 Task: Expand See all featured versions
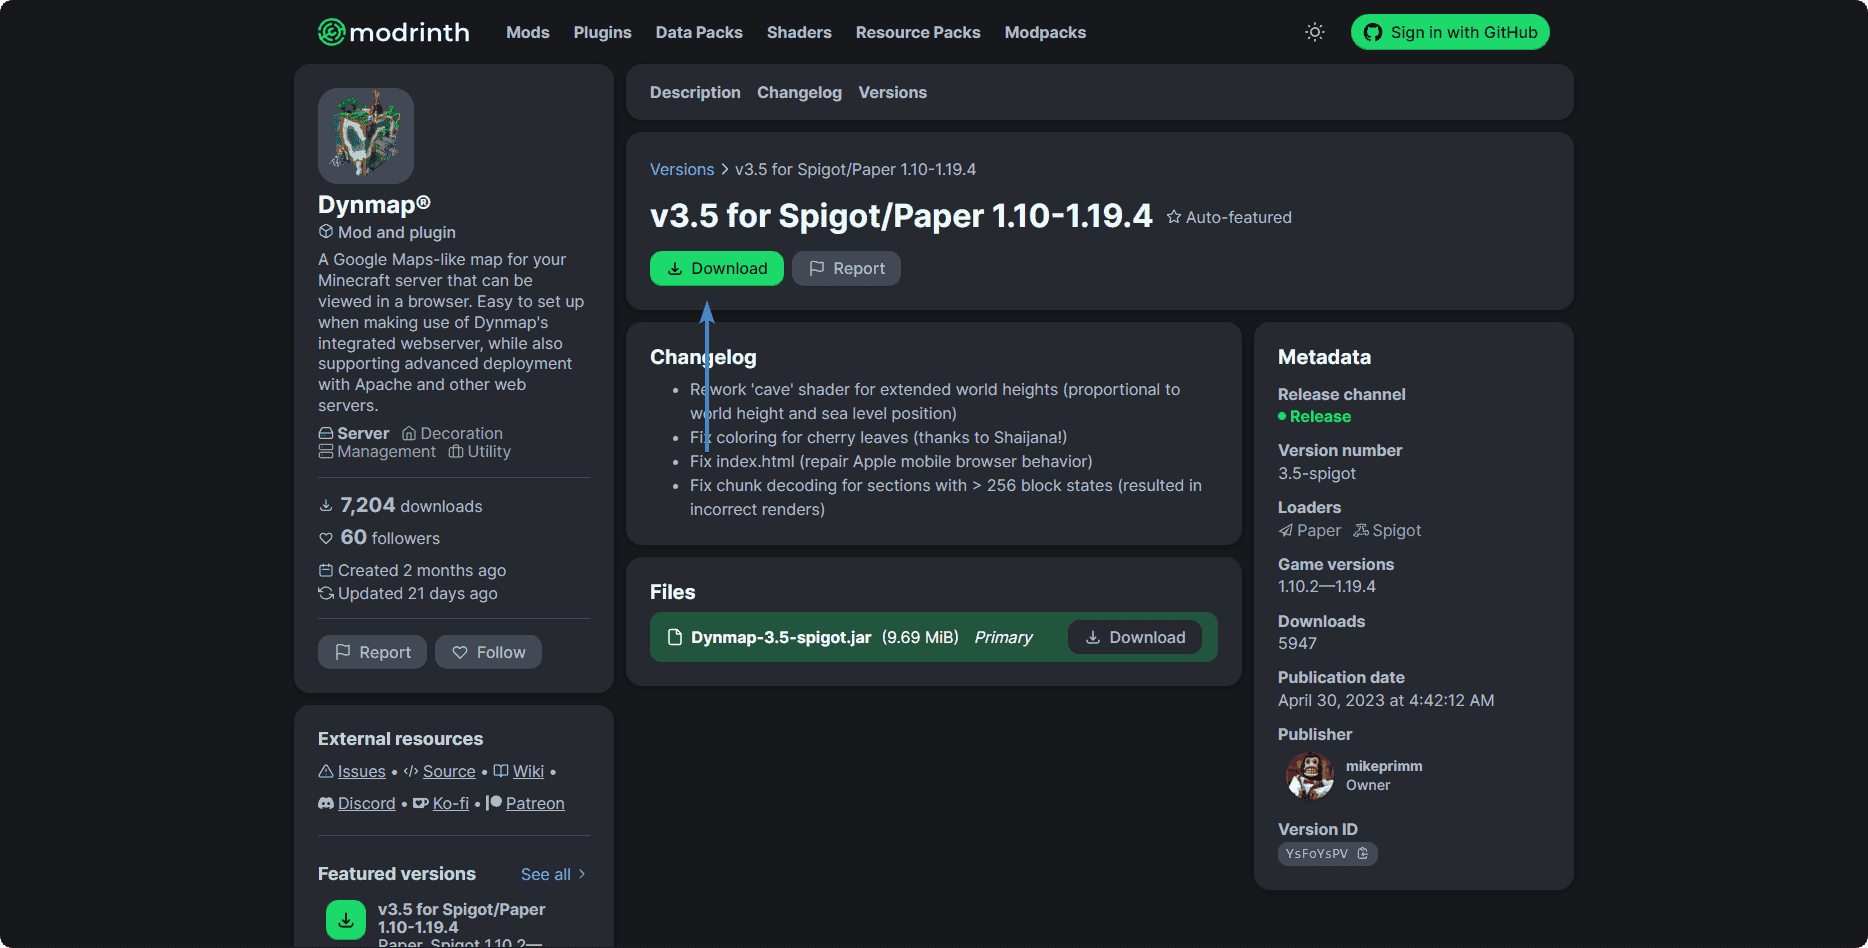pos(553,875)
